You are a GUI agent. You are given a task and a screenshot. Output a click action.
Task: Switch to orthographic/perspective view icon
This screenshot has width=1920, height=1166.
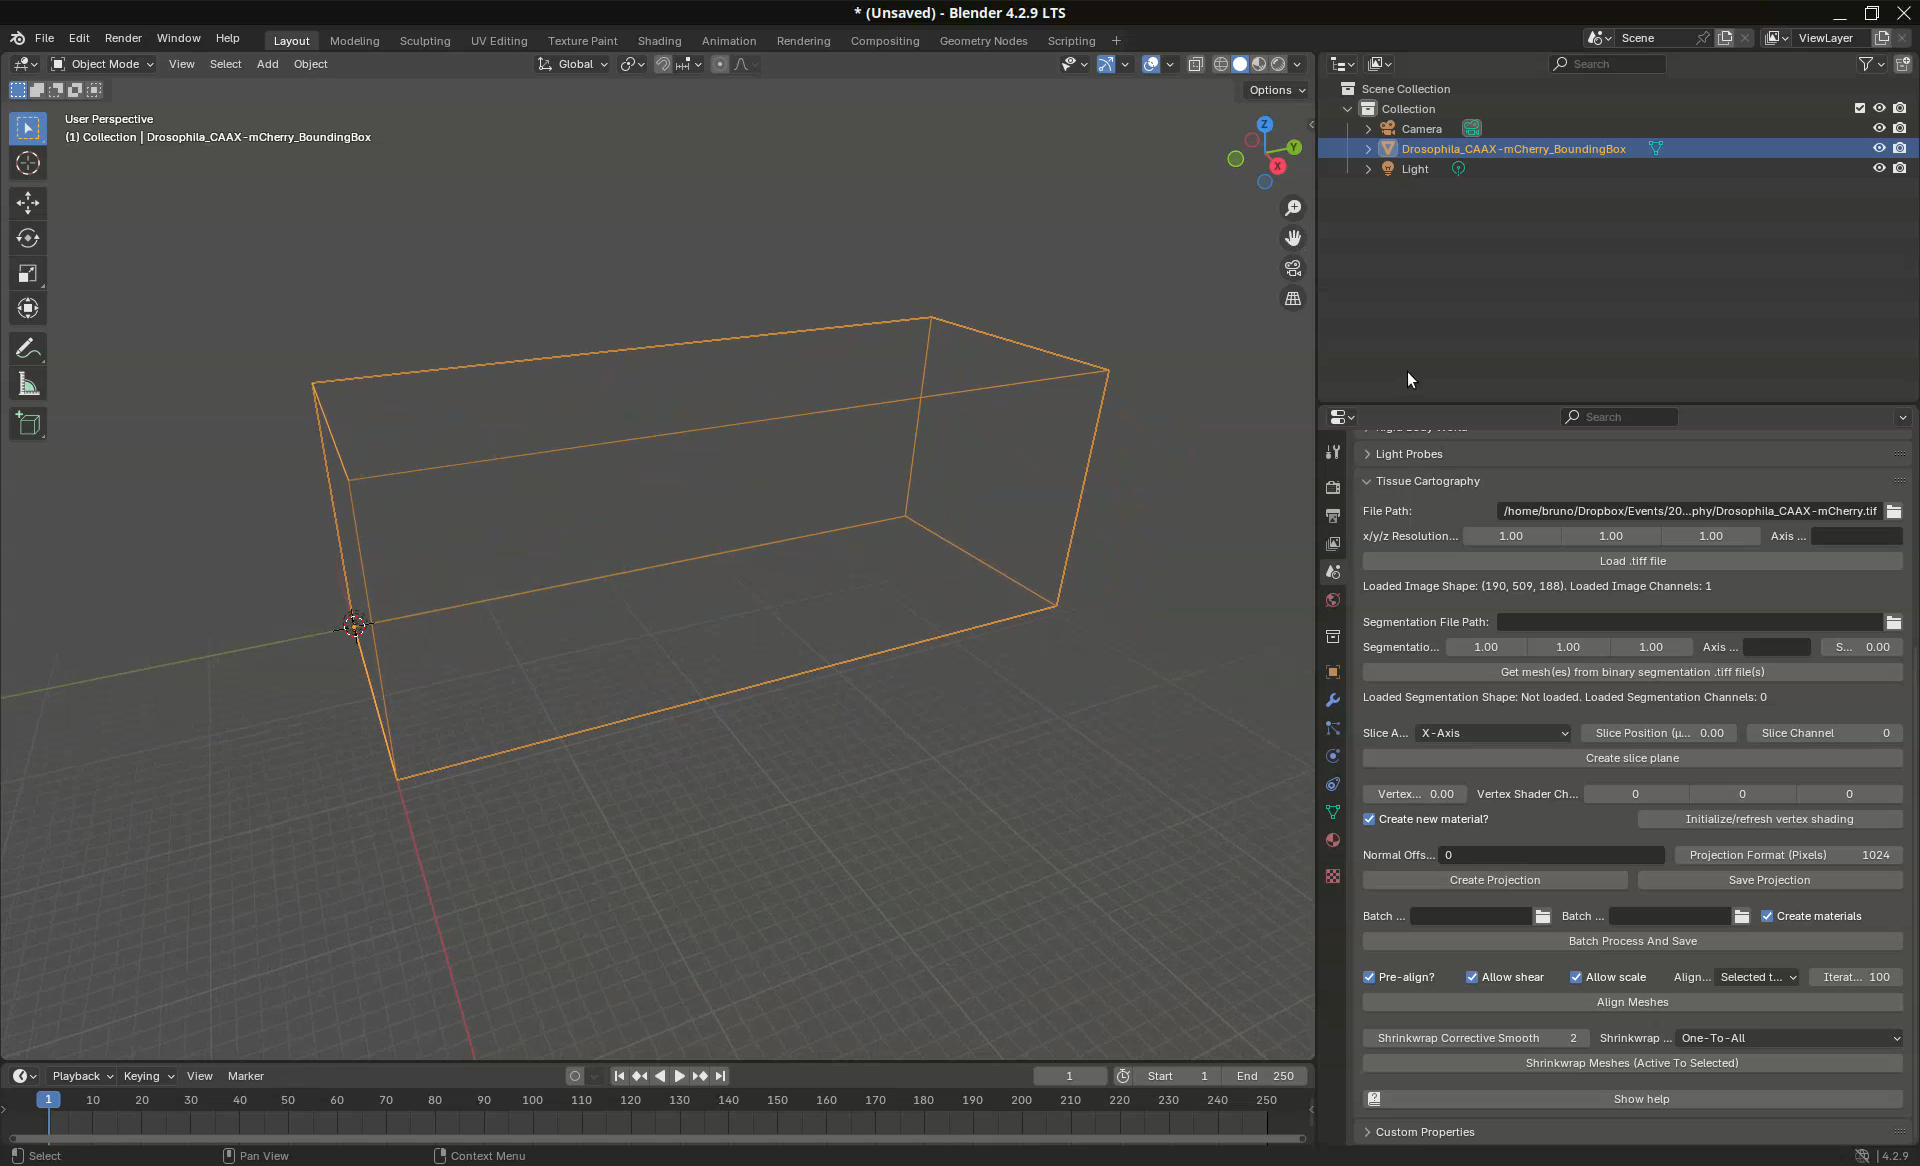coord(1293,299)
